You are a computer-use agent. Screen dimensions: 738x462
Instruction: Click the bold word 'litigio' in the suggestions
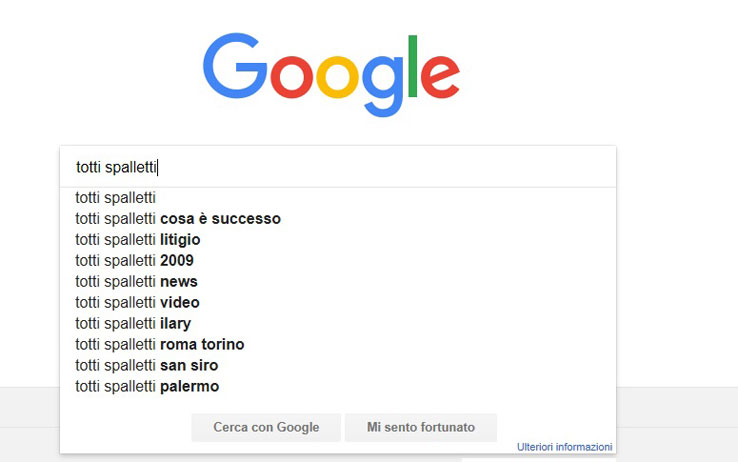(x=180, y=240)
